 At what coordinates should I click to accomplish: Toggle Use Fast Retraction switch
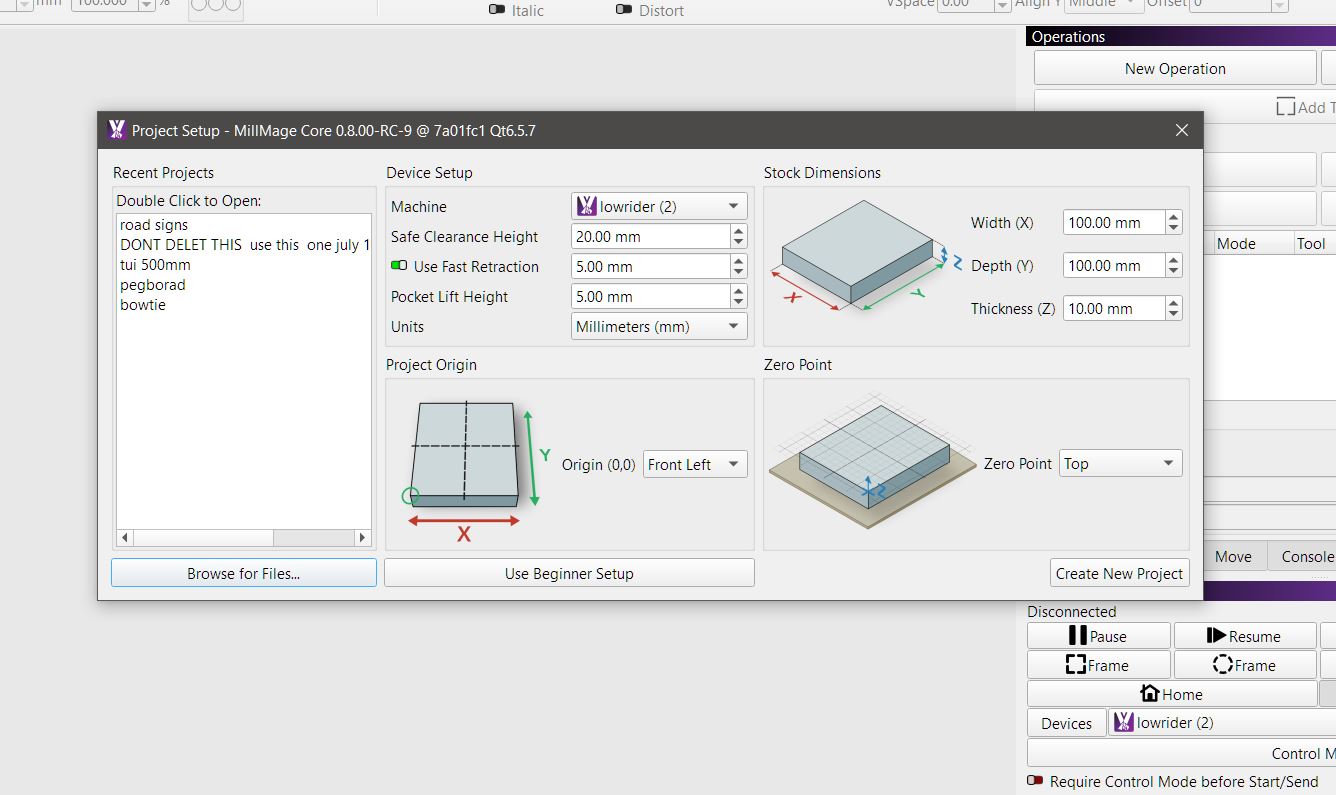[400, 267]
